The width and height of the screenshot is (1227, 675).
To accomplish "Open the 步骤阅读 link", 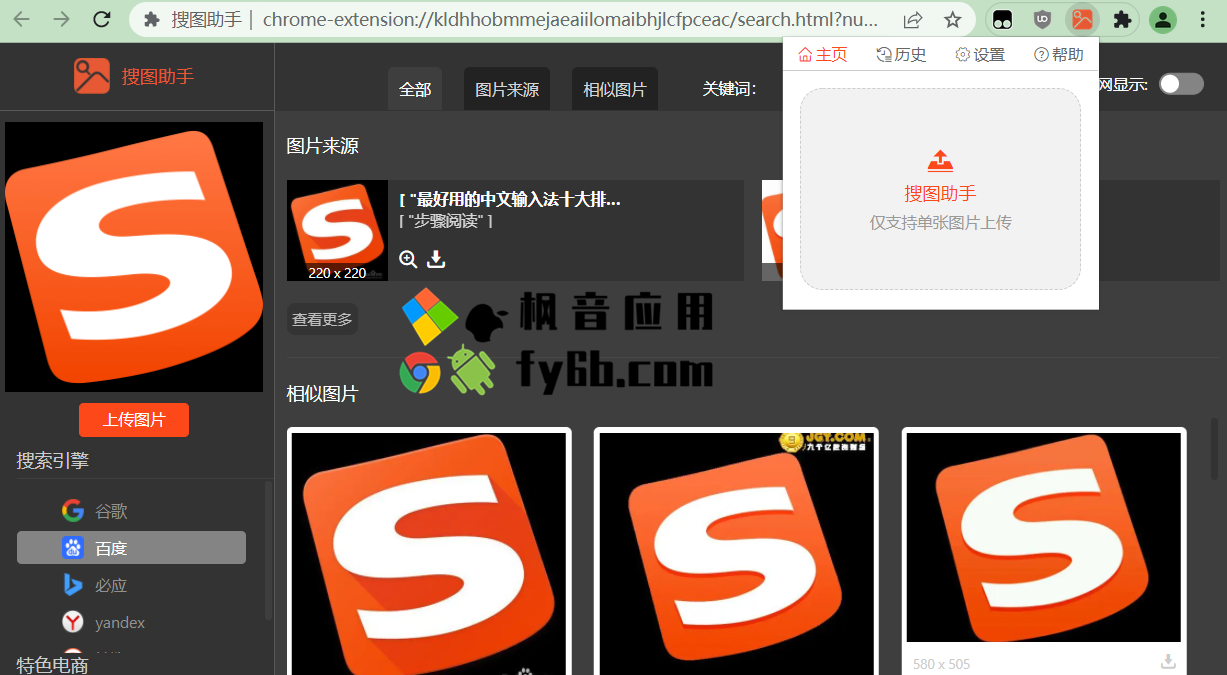I will (x=446, y=221).
